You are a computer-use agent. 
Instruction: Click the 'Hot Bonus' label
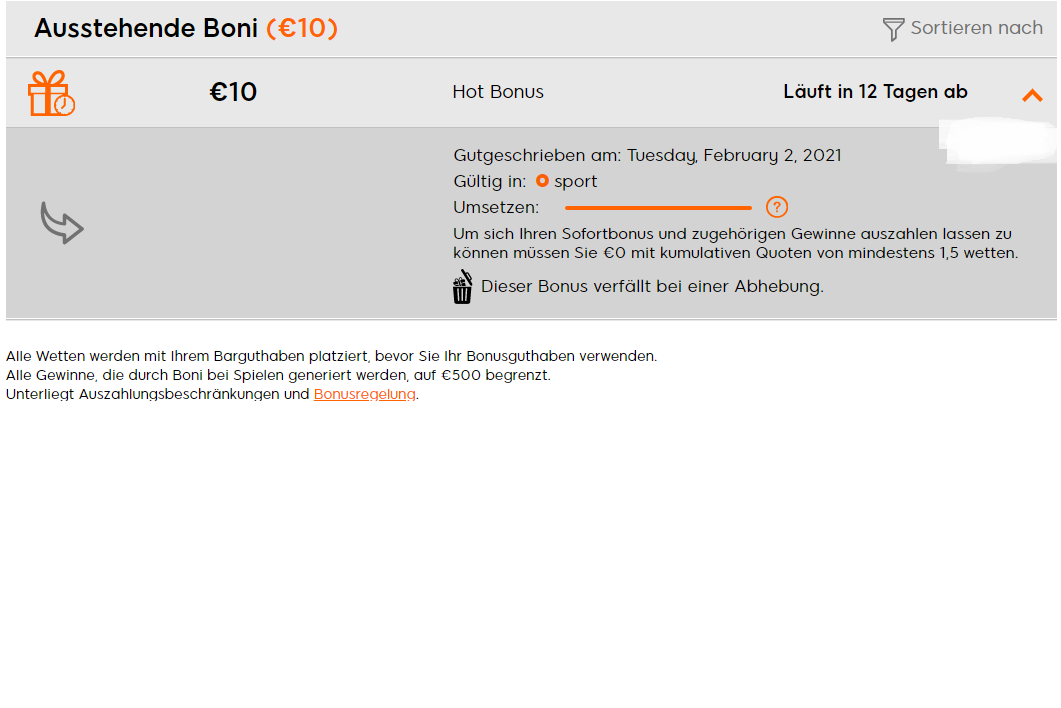click(498, 92)
